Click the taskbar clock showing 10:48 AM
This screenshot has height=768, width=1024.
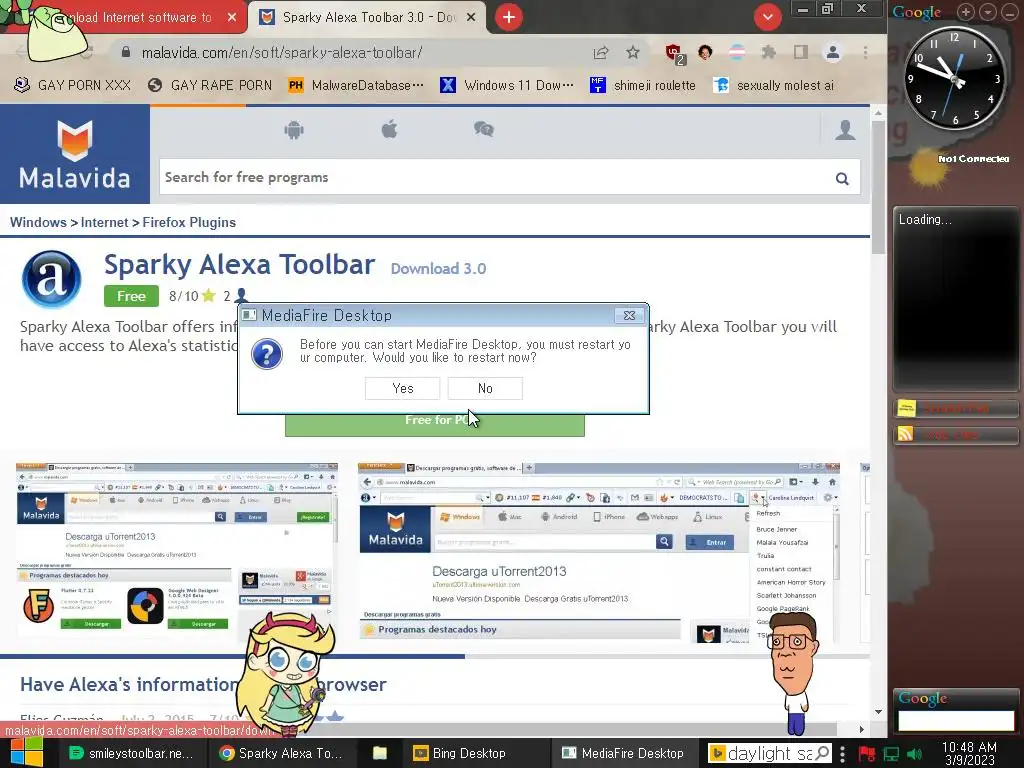point(970,753)
